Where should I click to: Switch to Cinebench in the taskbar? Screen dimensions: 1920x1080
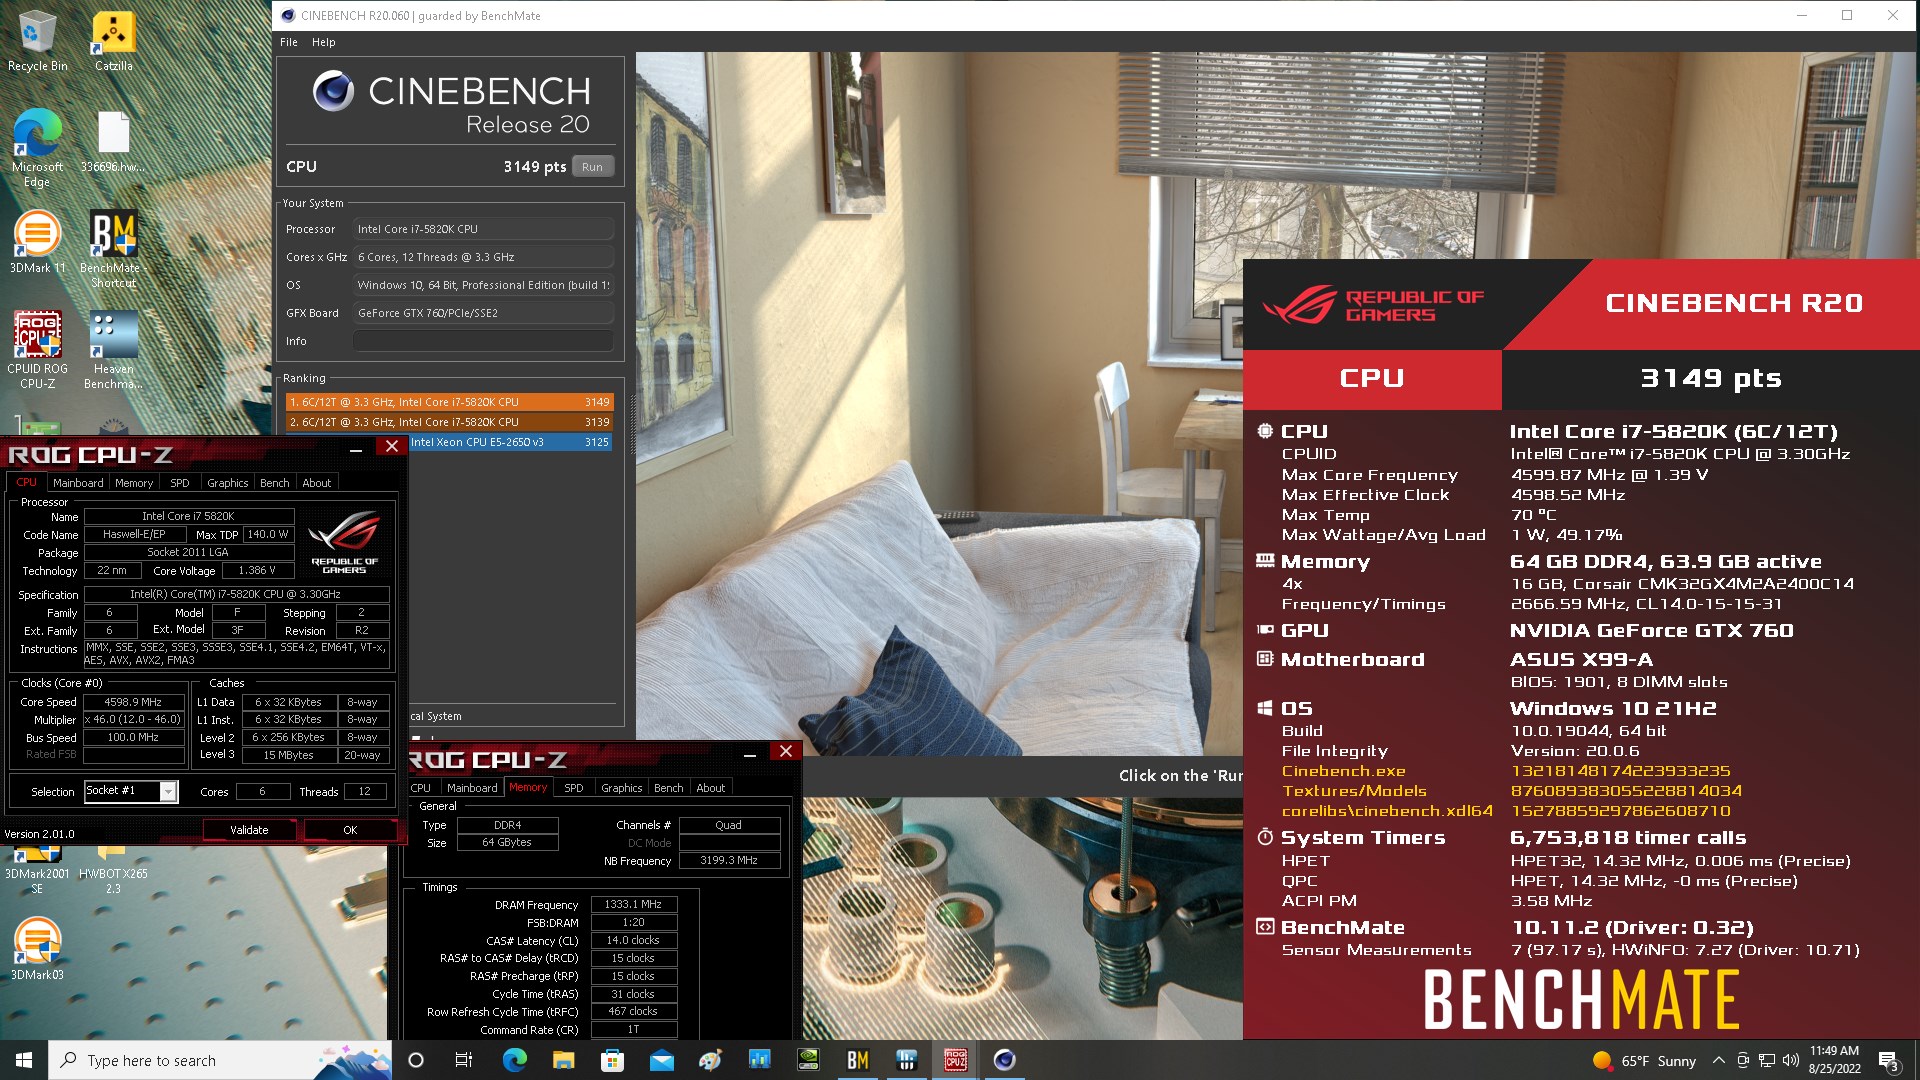(1004, 1060)
